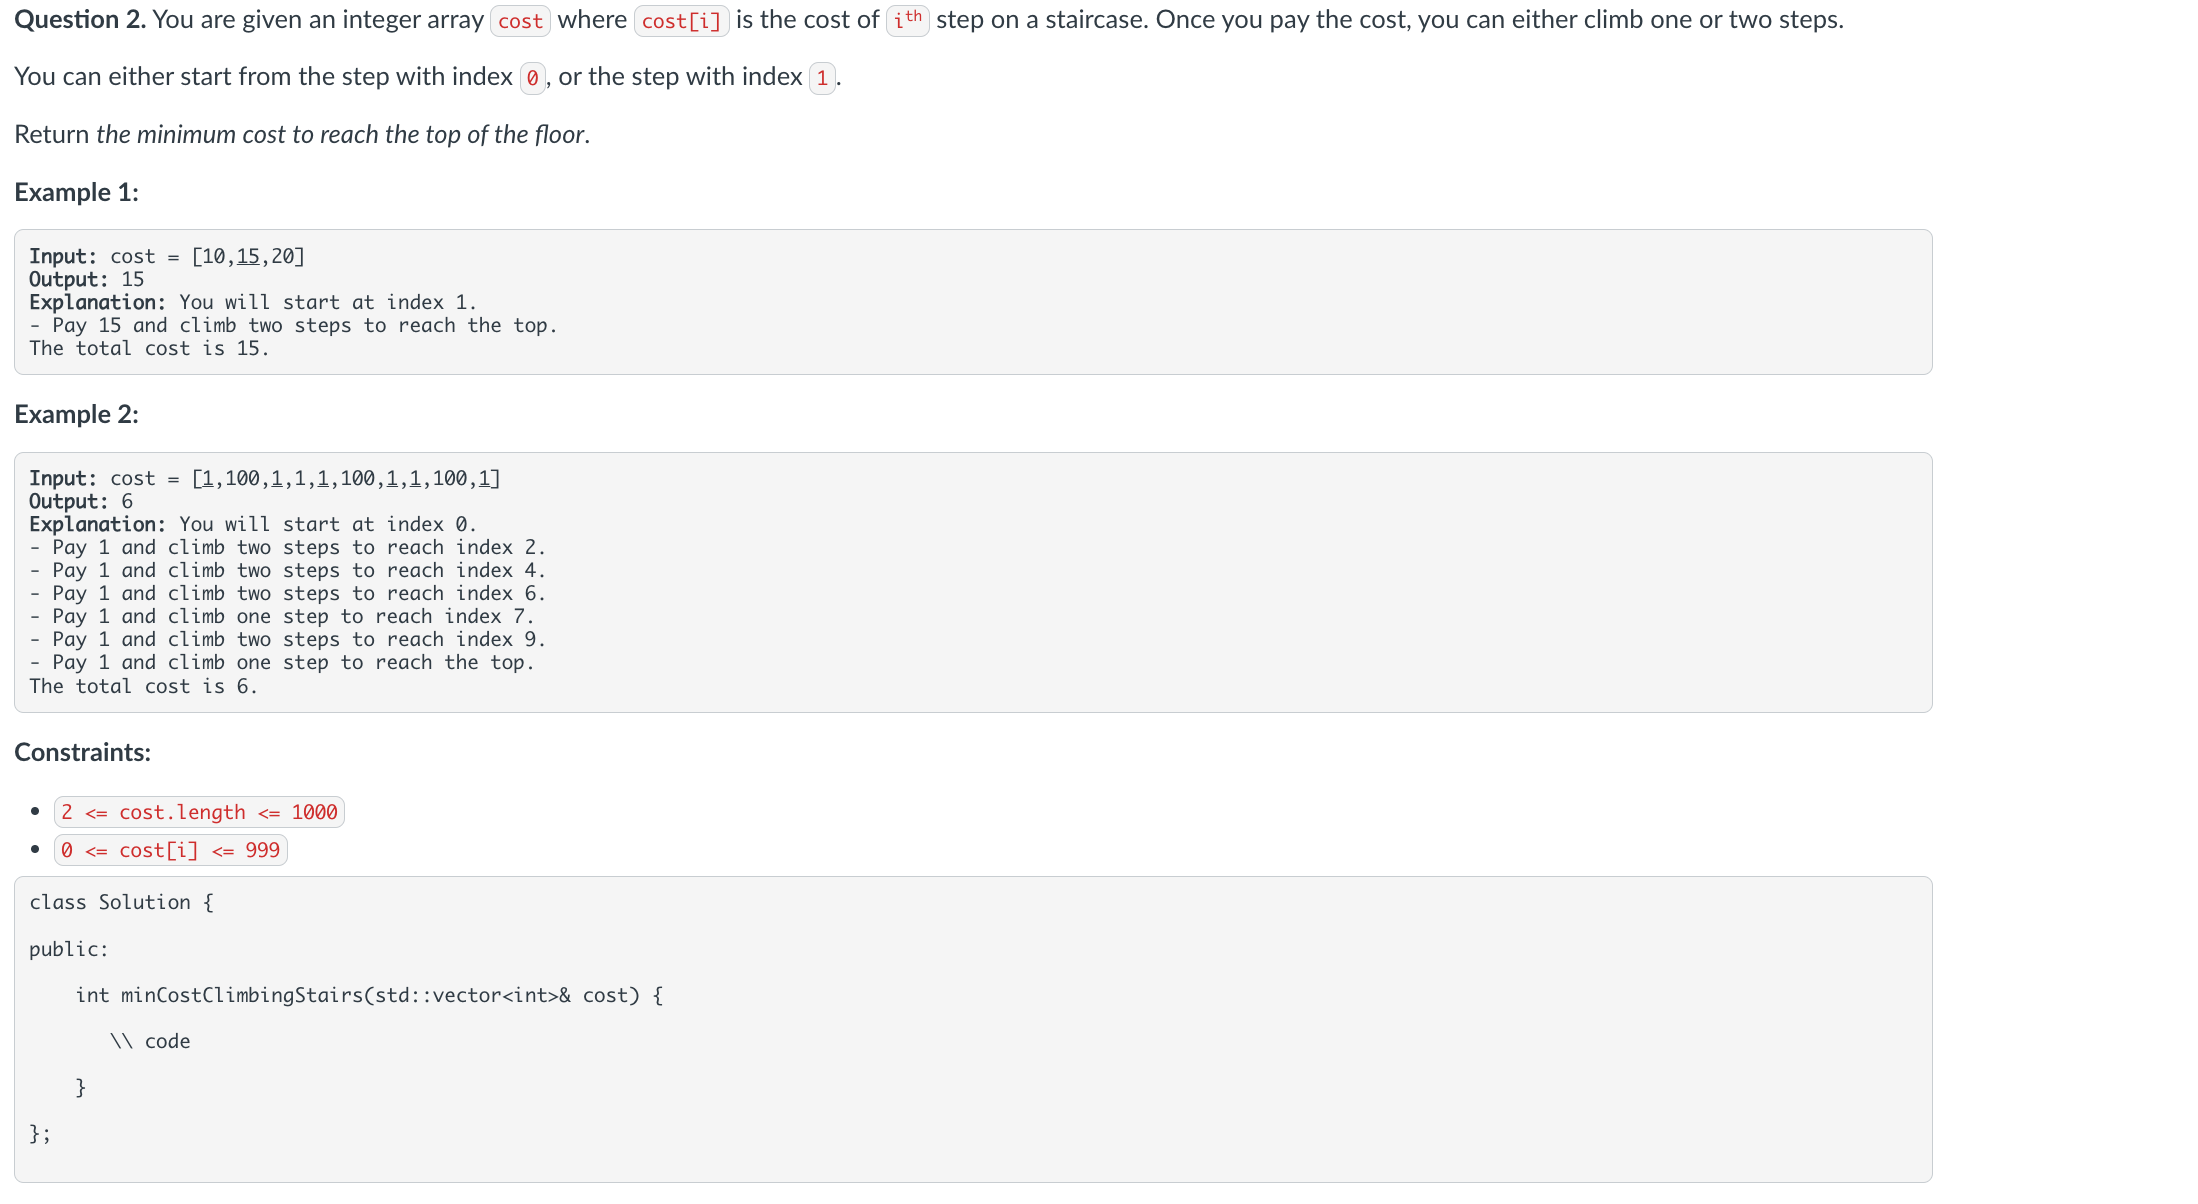This screenshot has height=1204, width=2198.
Task: Select the index 0 badge in the prompt
Action: click(532, 77)
